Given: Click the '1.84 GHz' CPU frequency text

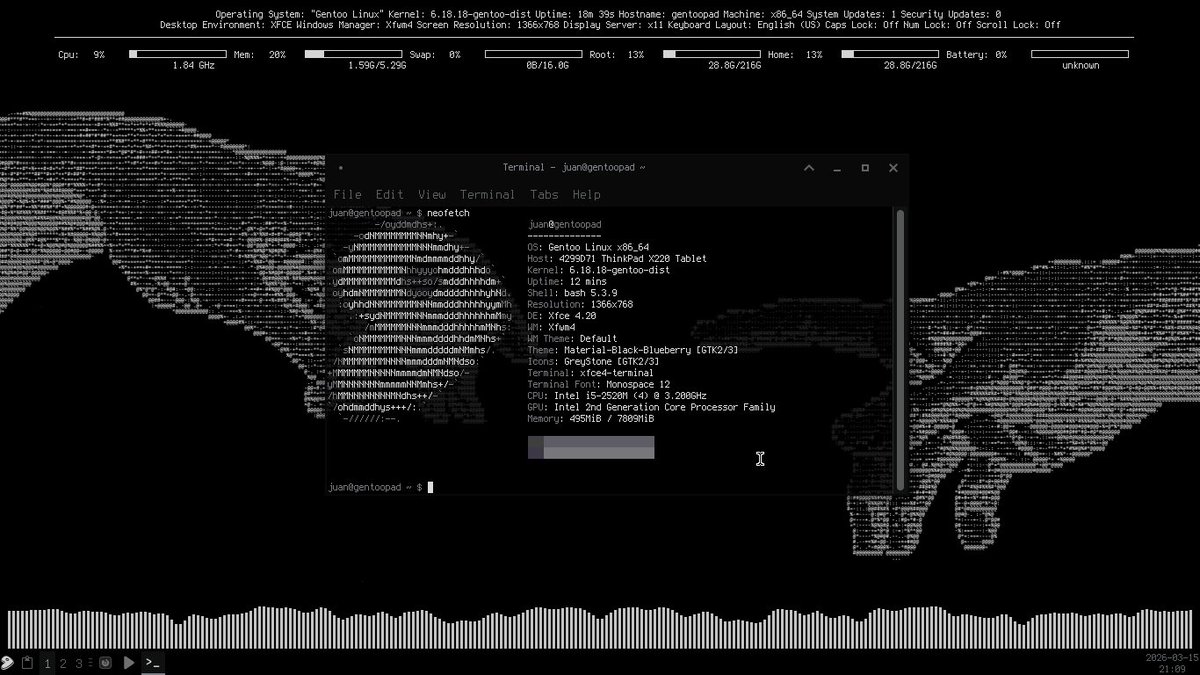Looking at the screenshot, I should click(x=193, y=65).
